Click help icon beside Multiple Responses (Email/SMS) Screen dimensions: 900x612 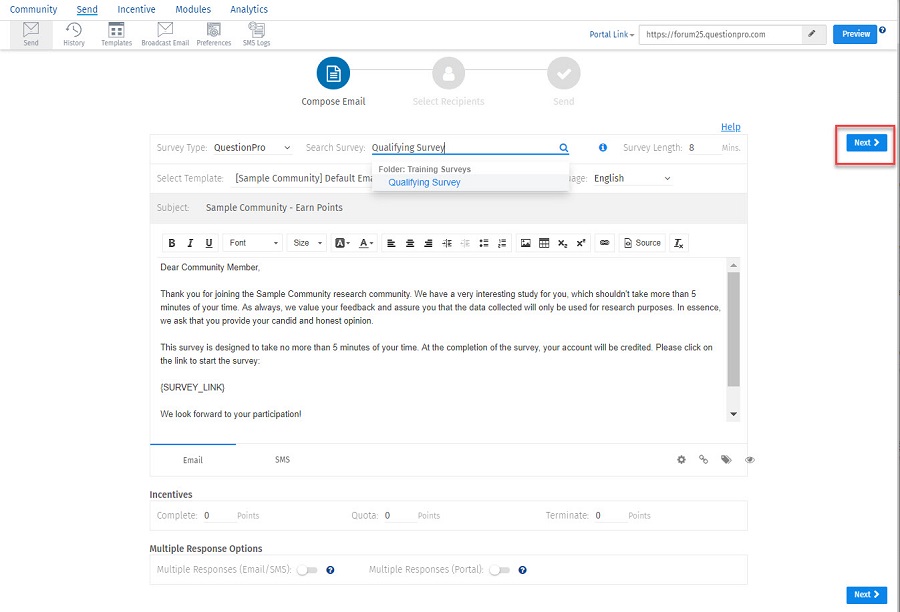[x=330, y=570]
